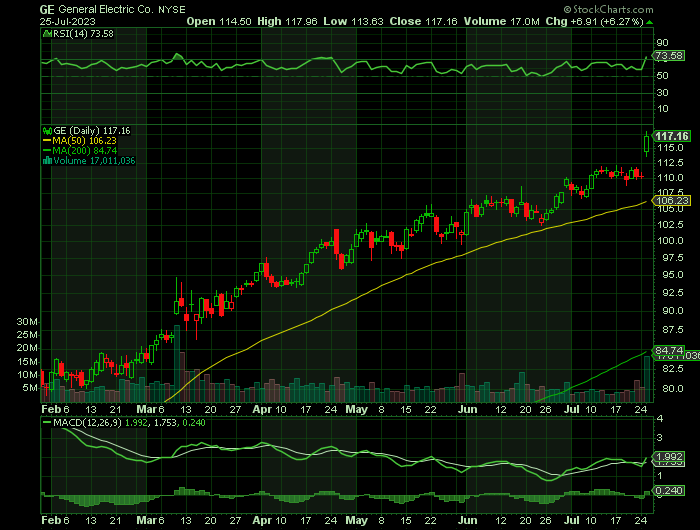This screenshot has height=530, width=700.
Task: Click the 1.992 MACD axis value tag
Action: [x=669, y=456]
